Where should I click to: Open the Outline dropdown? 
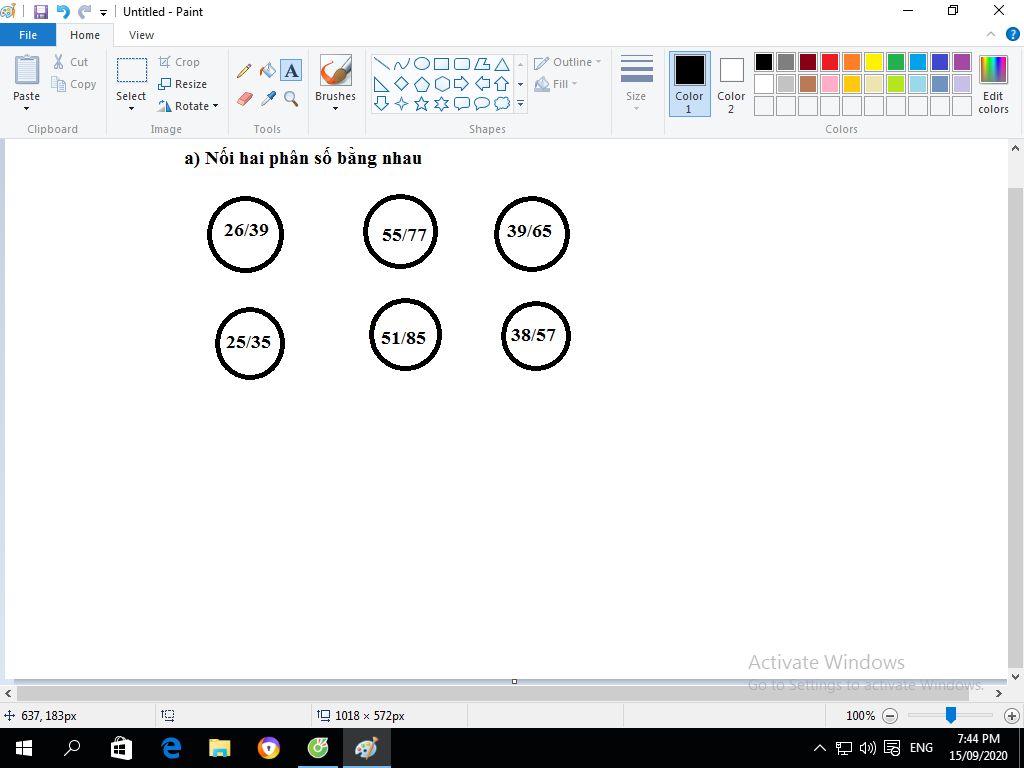coord(568,62)
